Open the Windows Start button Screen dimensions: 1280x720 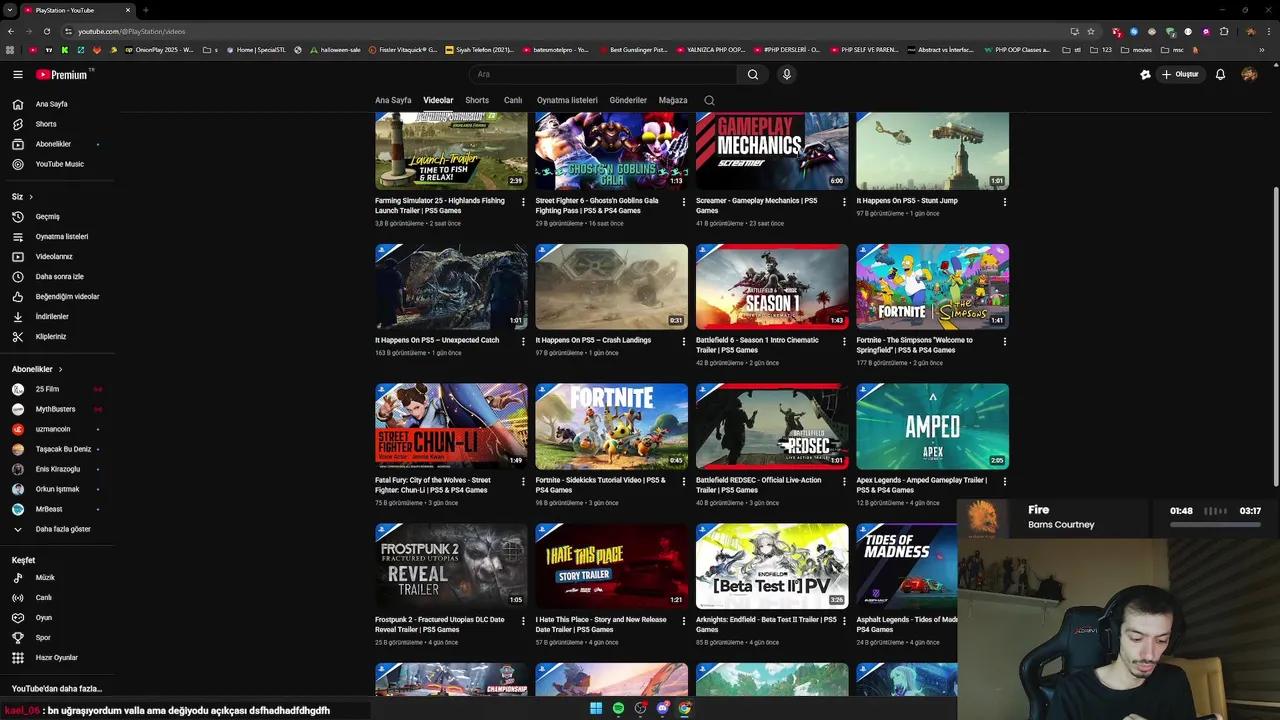coord(596,708)
